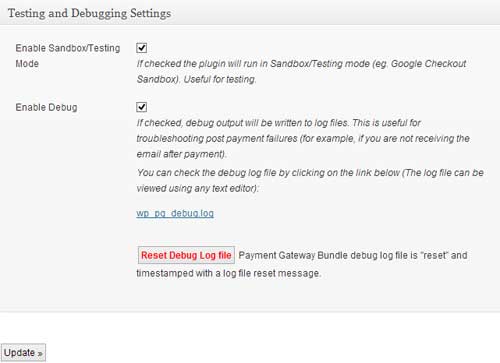The width and height of the screenshot is (500, 363).
Task: Click the 'Sandbox). Useful for testing' text line
Action: 196,79
